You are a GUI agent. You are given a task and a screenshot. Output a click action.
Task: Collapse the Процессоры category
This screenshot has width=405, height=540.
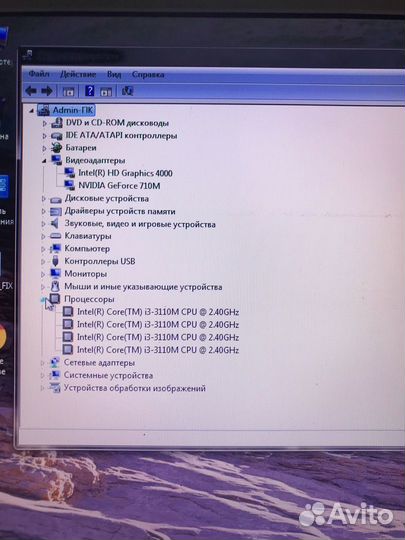coord(43,300)
